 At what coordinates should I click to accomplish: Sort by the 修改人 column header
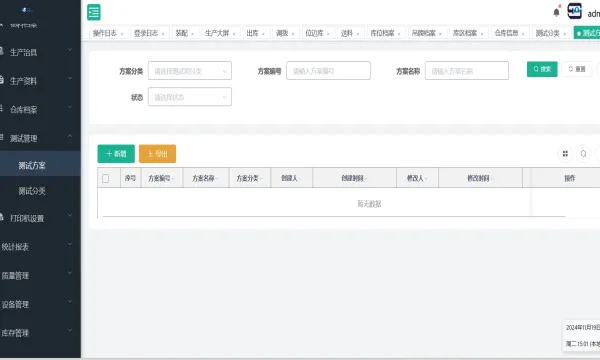(x=417, y=178)
